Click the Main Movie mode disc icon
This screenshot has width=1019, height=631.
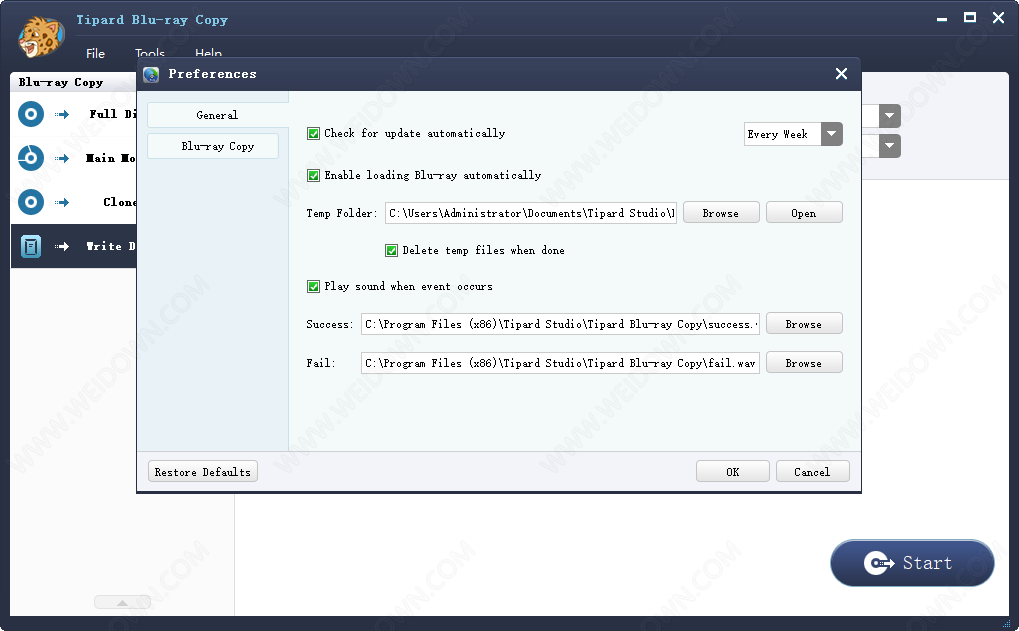(31, 158)
